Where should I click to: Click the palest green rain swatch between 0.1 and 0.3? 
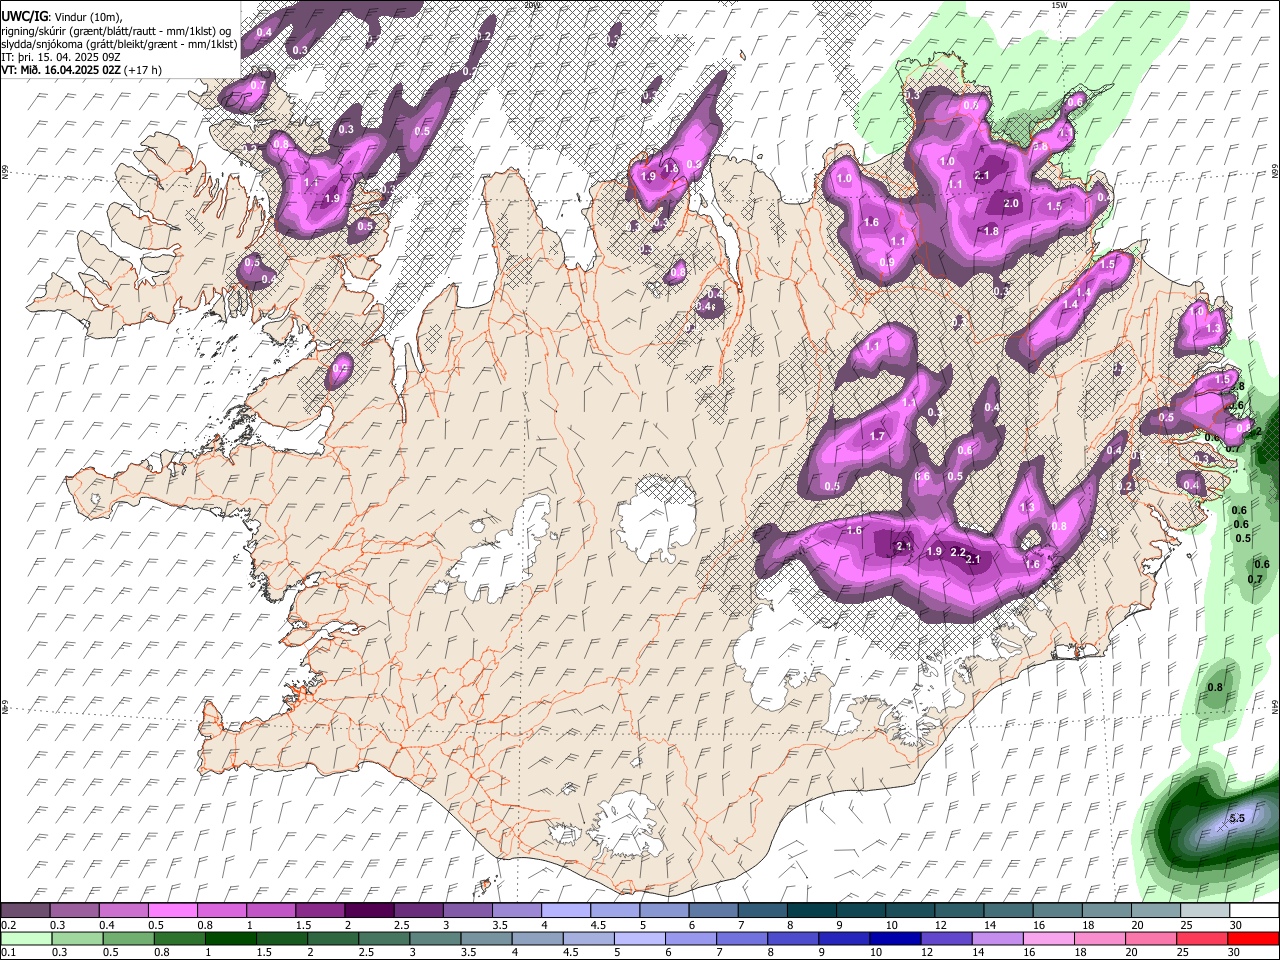26,938
